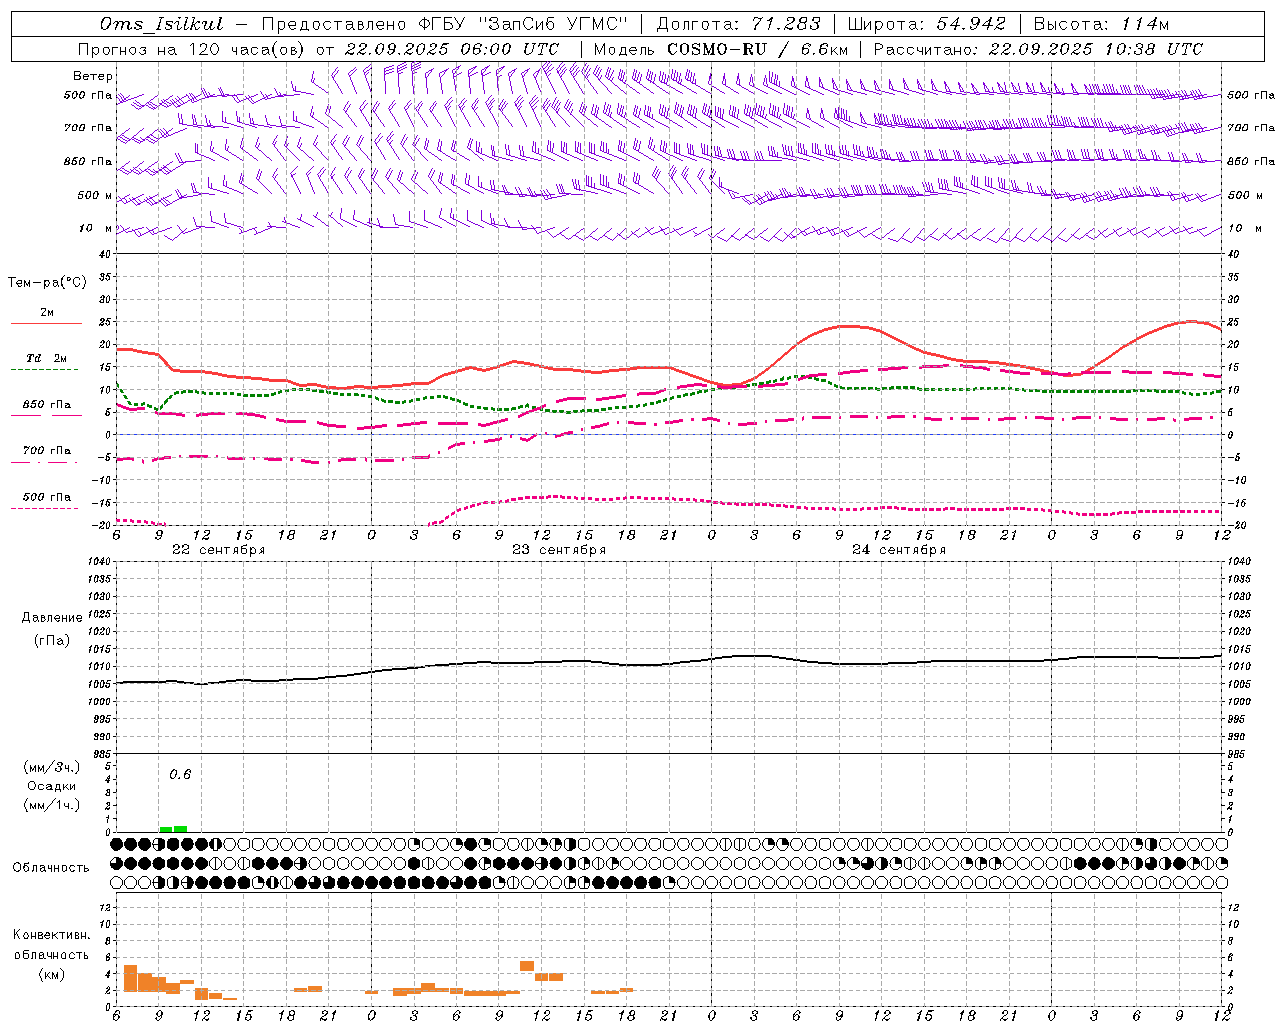Click the Ветер wind panel label
The image size is (1280, 1024).
pos(93,76)
